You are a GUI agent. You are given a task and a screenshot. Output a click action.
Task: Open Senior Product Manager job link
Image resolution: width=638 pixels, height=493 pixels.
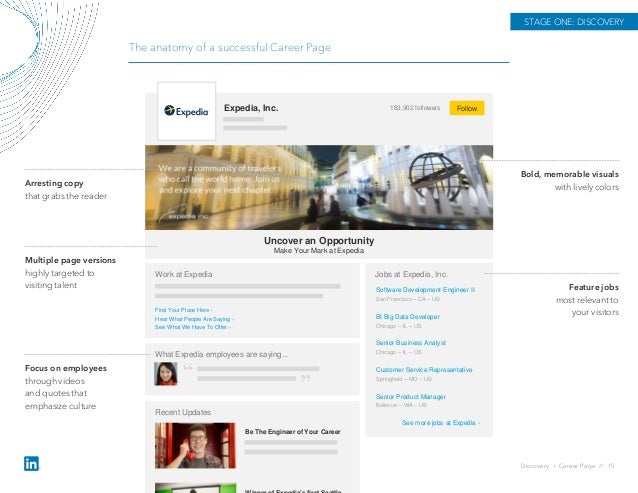(x=411, y=397)
